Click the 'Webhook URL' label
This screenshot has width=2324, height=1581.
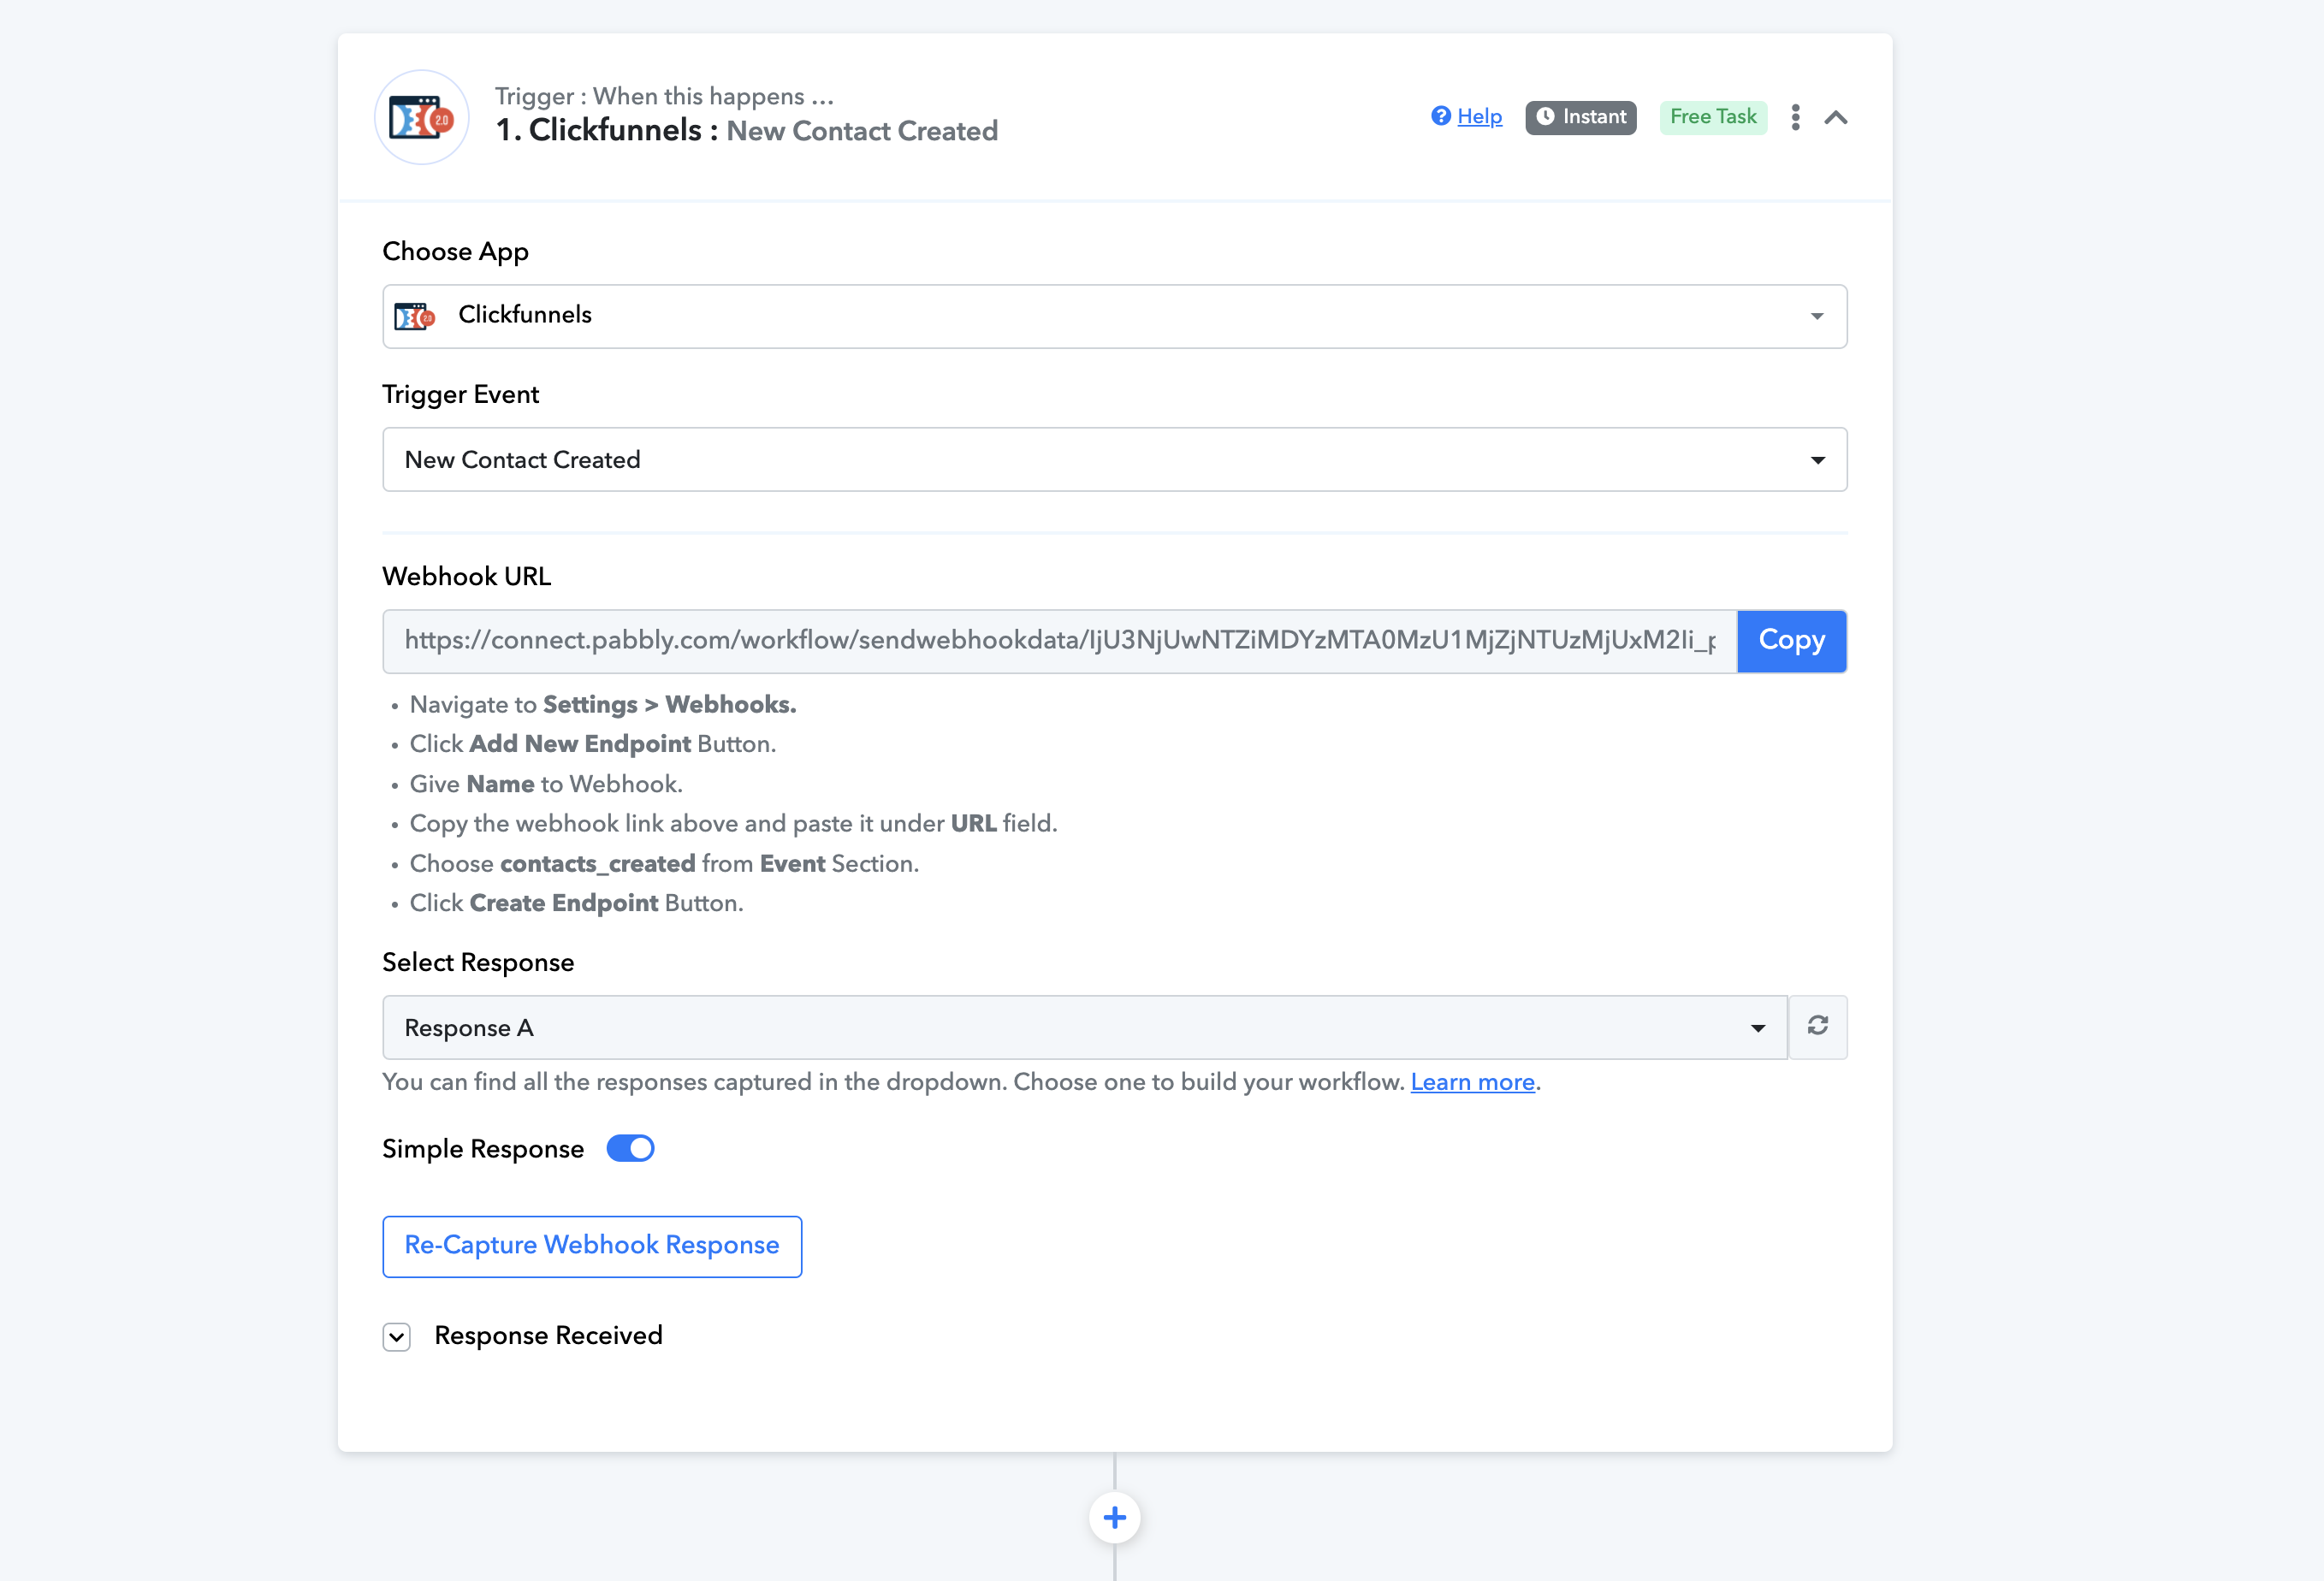pos(466,577)
